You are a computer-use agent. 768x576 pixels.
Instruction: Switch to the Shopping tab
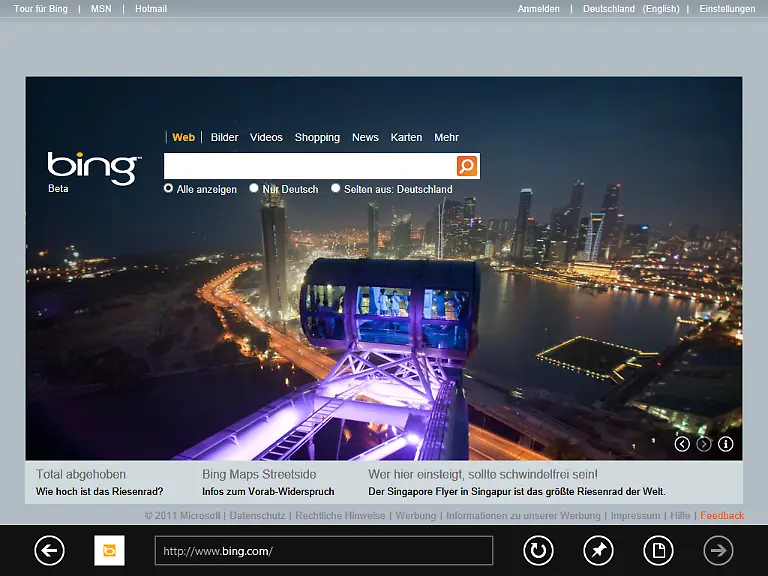[317, 138]
